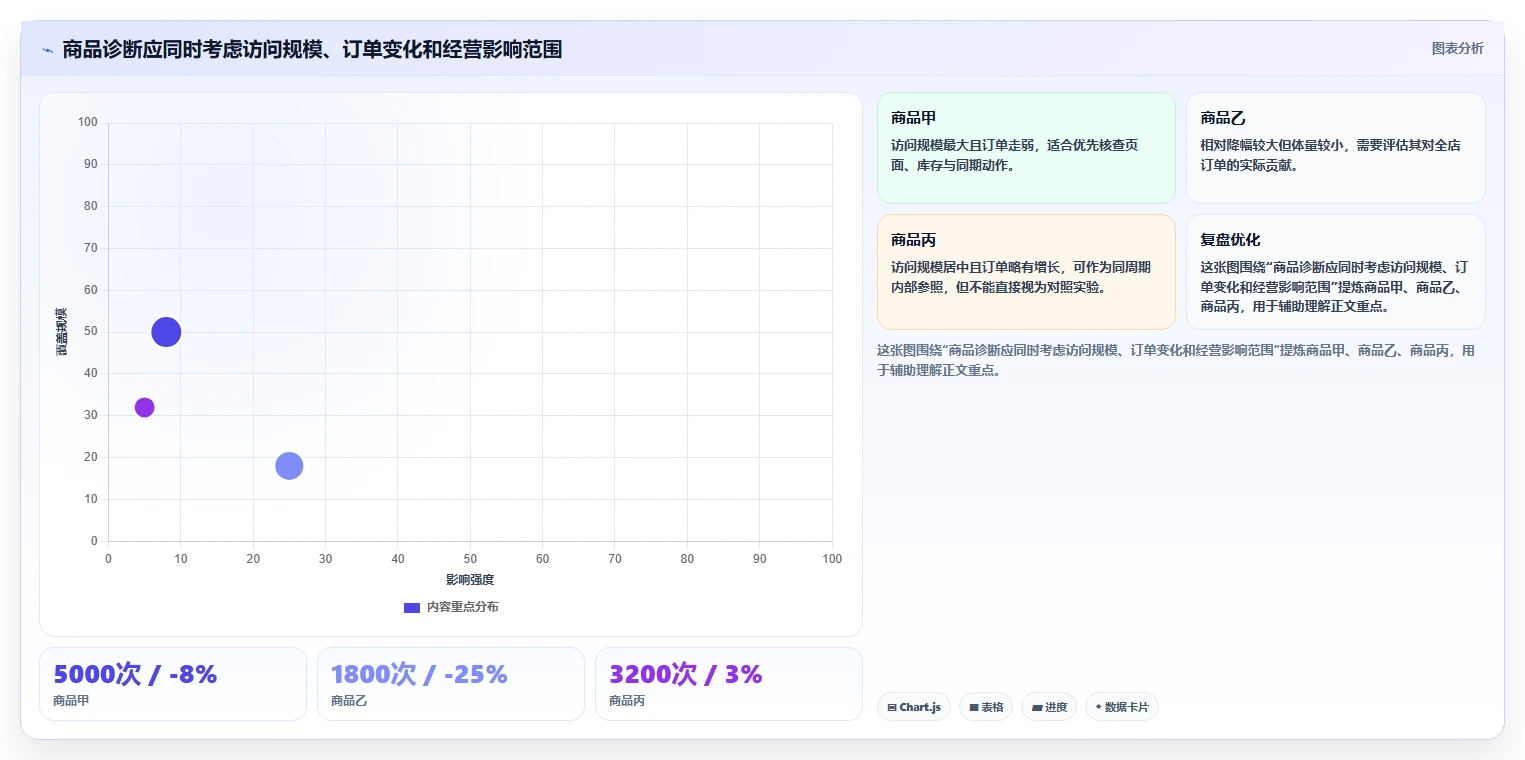
Task: Click the 影响强度 x-axis title
Action: coord(470,580)
